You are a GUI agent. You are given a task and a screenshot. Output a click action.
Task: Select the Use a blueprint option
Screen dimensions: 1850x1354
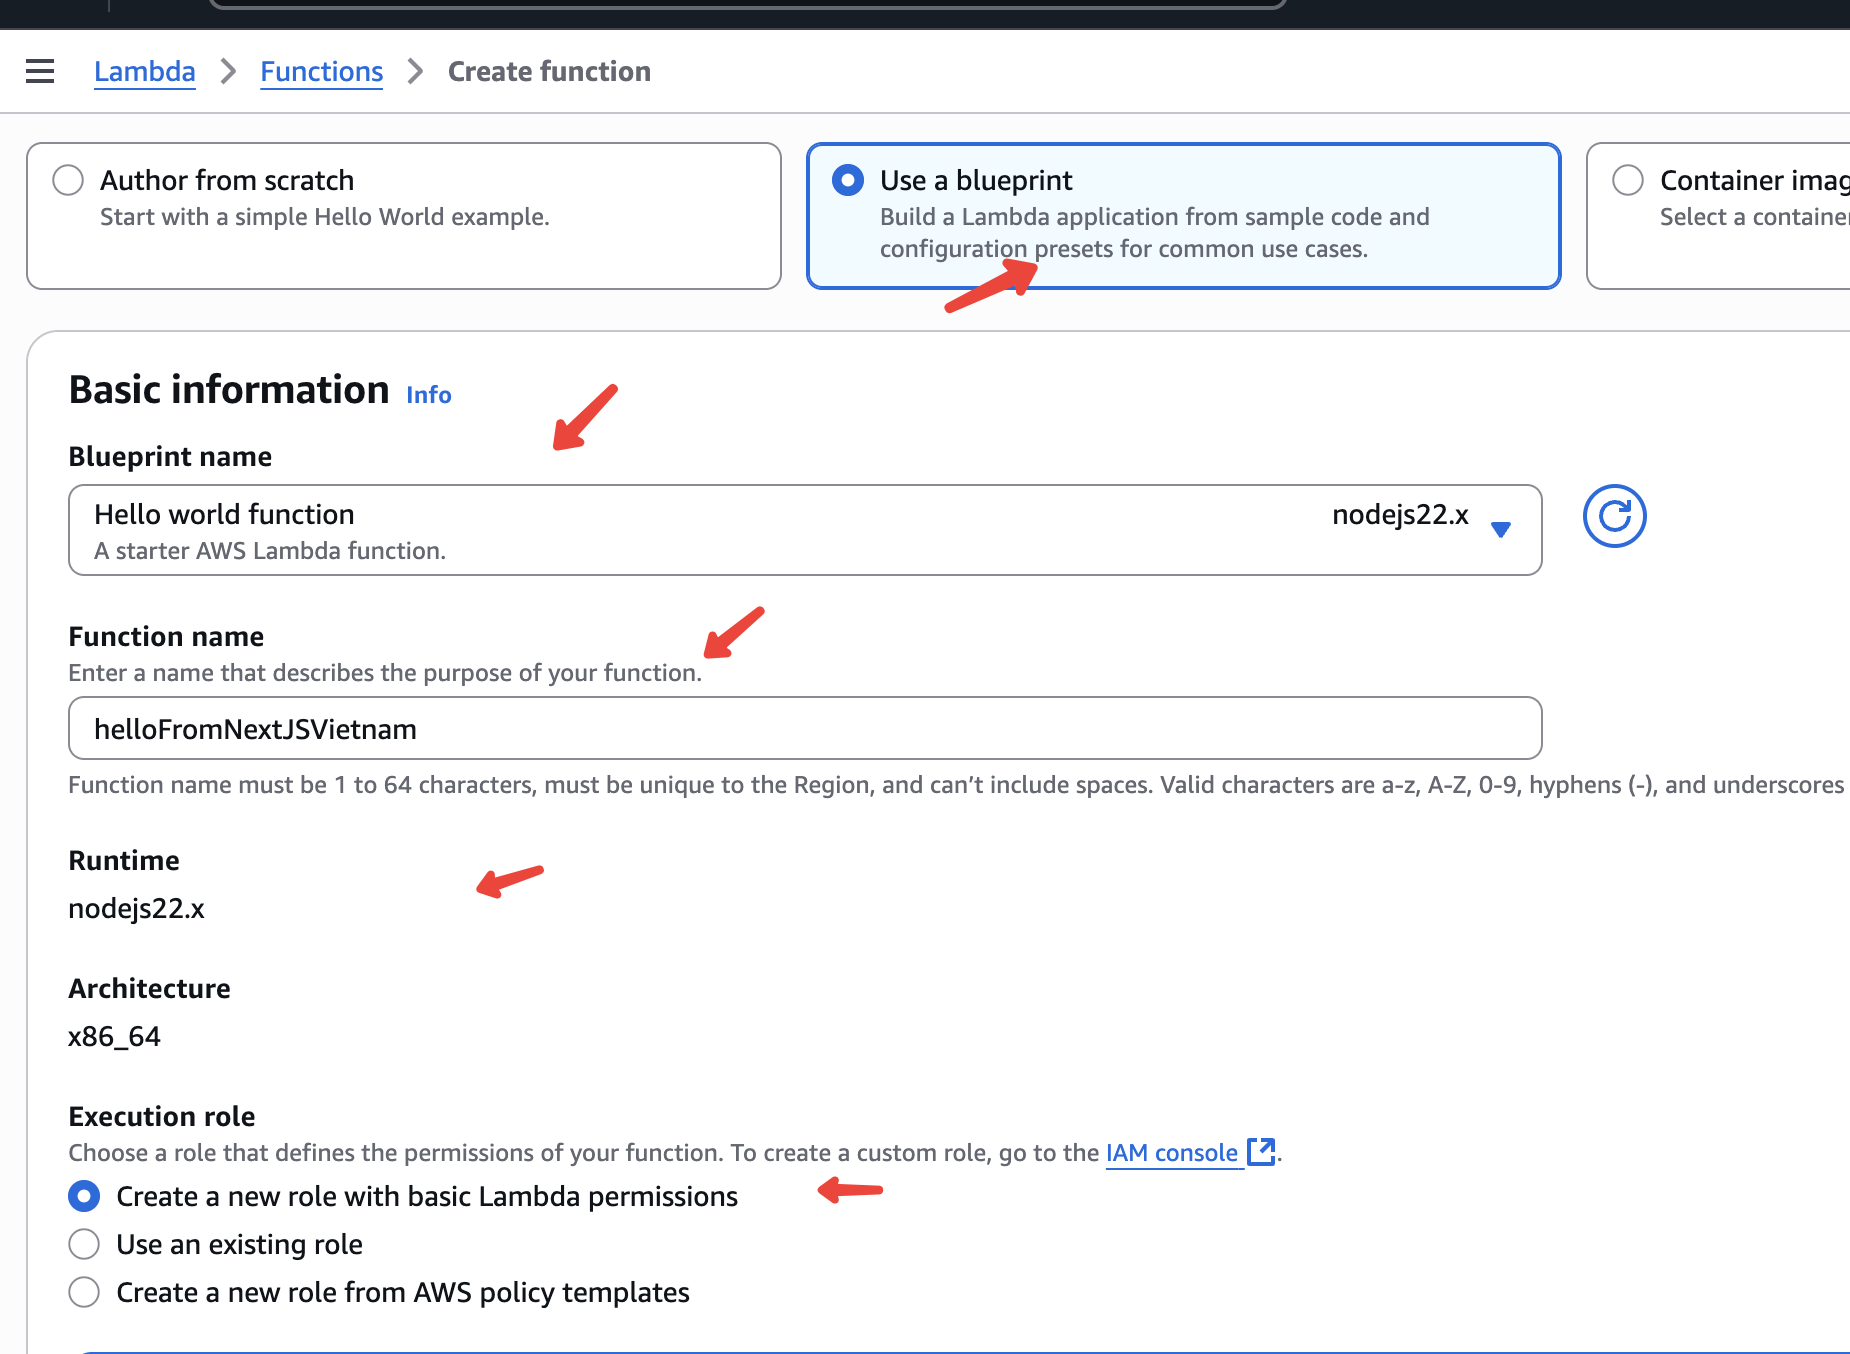coord(848,180)
